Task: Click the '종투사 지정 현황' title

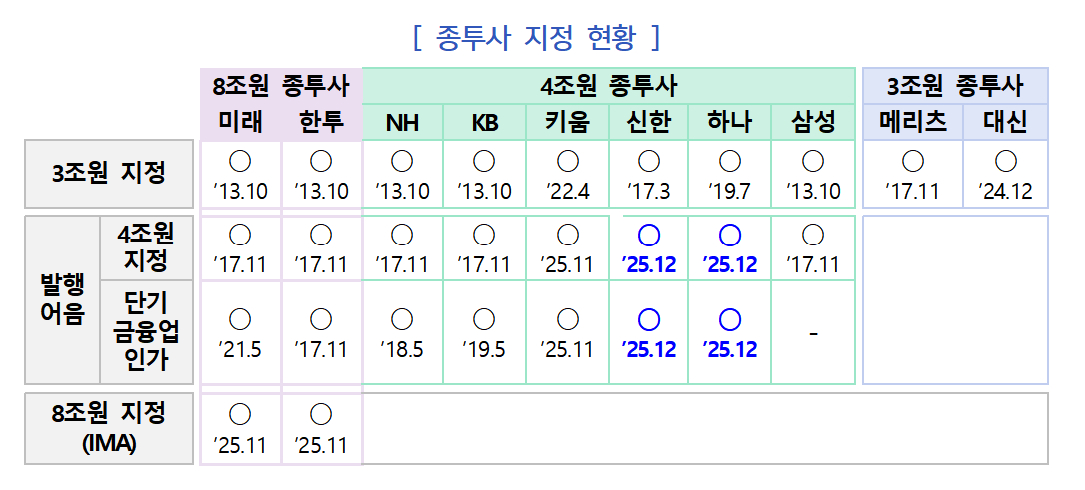Action: 537,38
